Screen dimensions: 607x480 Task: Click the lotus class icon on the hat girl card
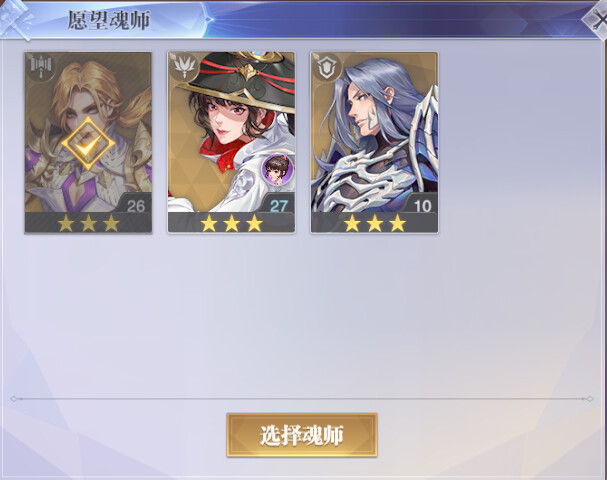185,66
